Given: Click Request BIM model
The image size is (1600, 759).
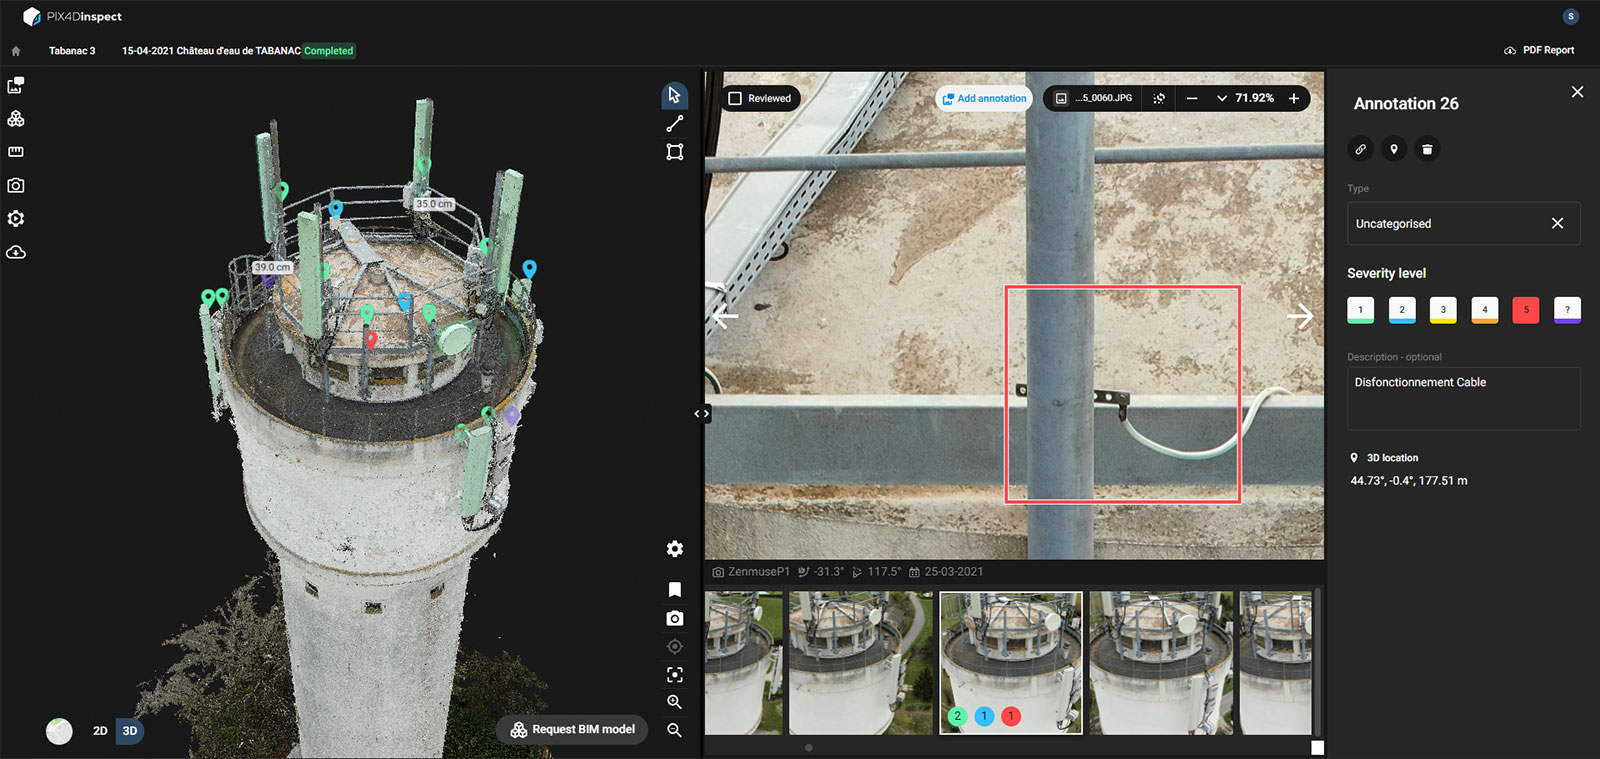Looking at the screenshot, I should click(x=573, y=730).
